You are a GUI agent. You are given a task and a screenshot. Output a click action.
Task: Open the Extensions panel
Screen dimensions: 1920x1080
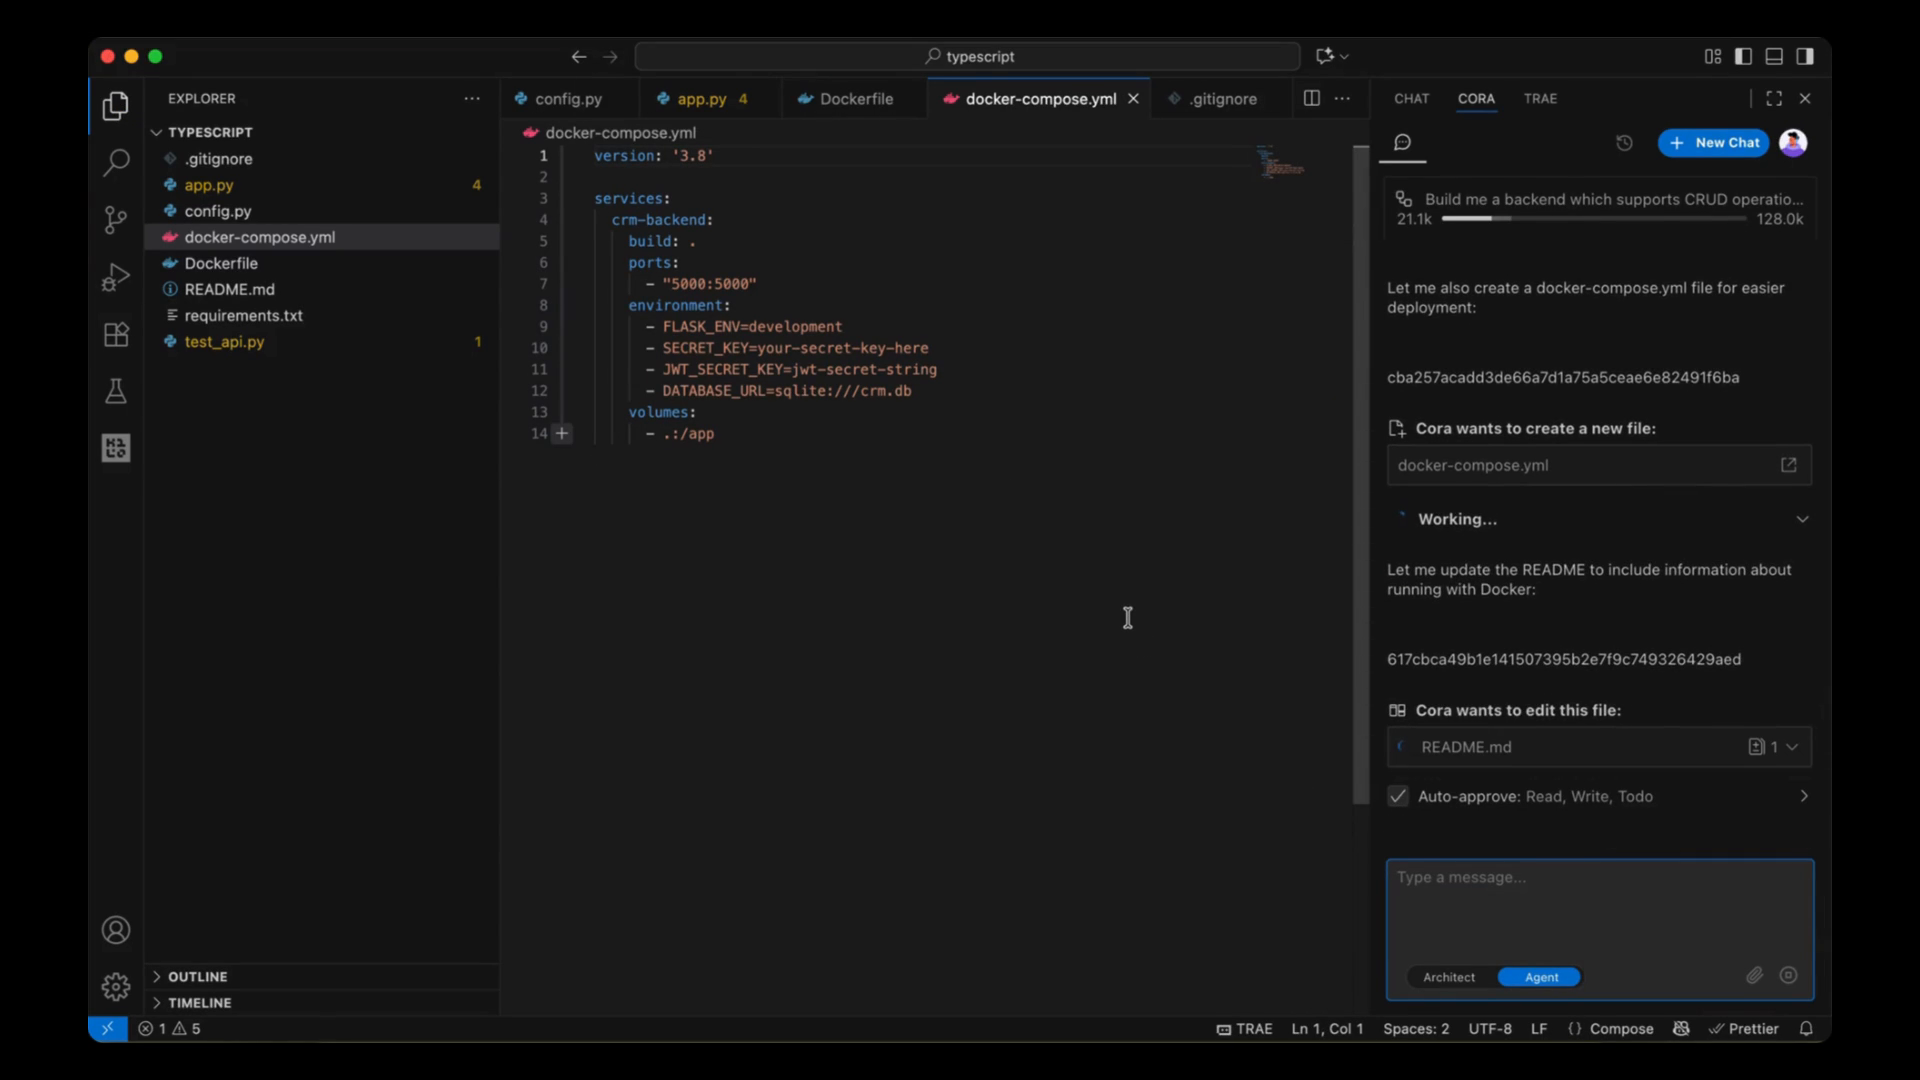tap(116, 335)
